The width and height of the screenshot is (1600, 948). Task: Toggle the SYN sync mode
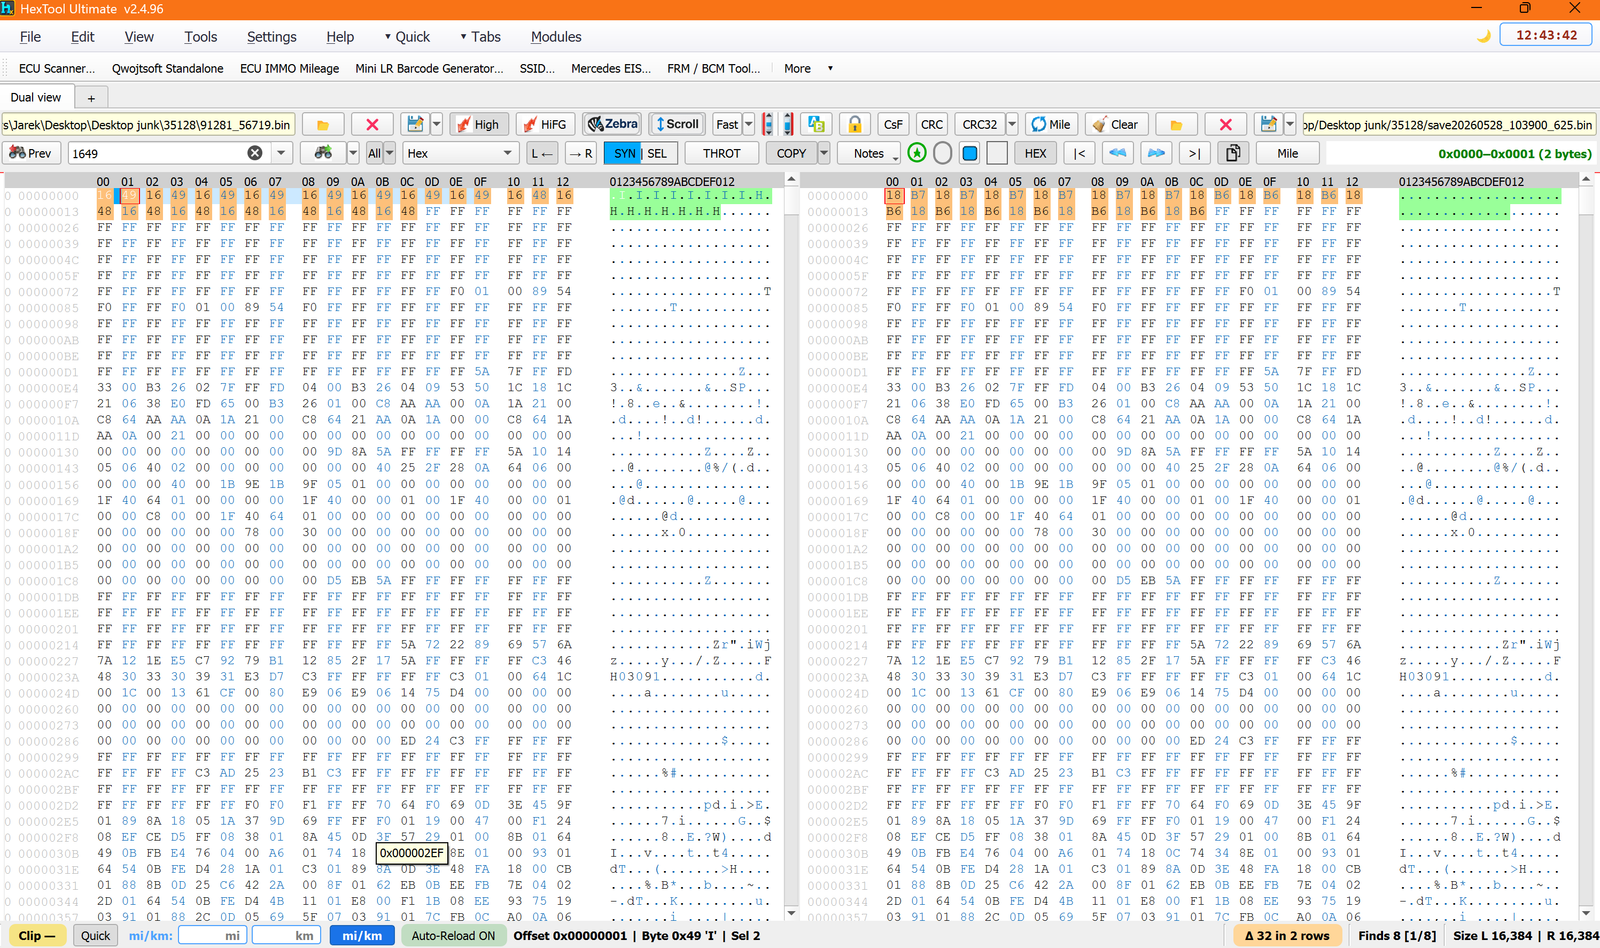pyautogui.click(x=624, y=153)
